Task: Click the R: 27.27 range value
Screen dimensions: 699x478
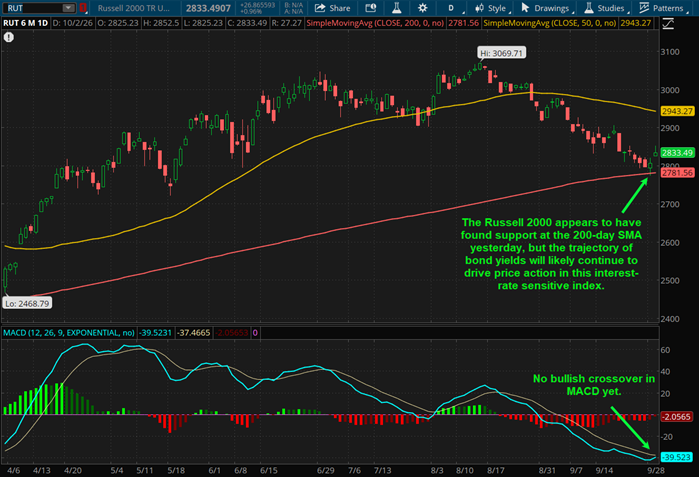Action: coord(288,23)
